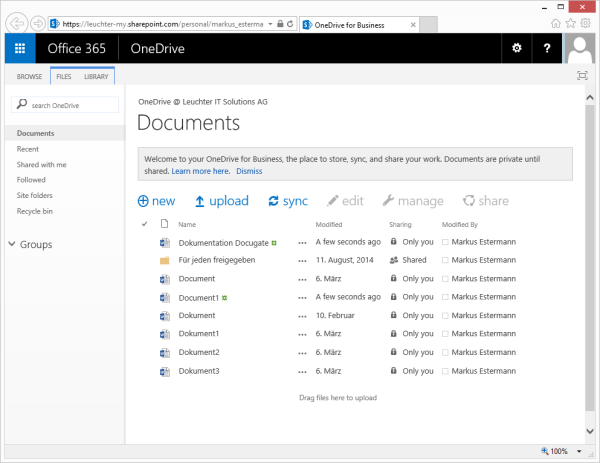Sort by the Sharing column header
This screenshot has height=463, width=600.
[400, 225]
